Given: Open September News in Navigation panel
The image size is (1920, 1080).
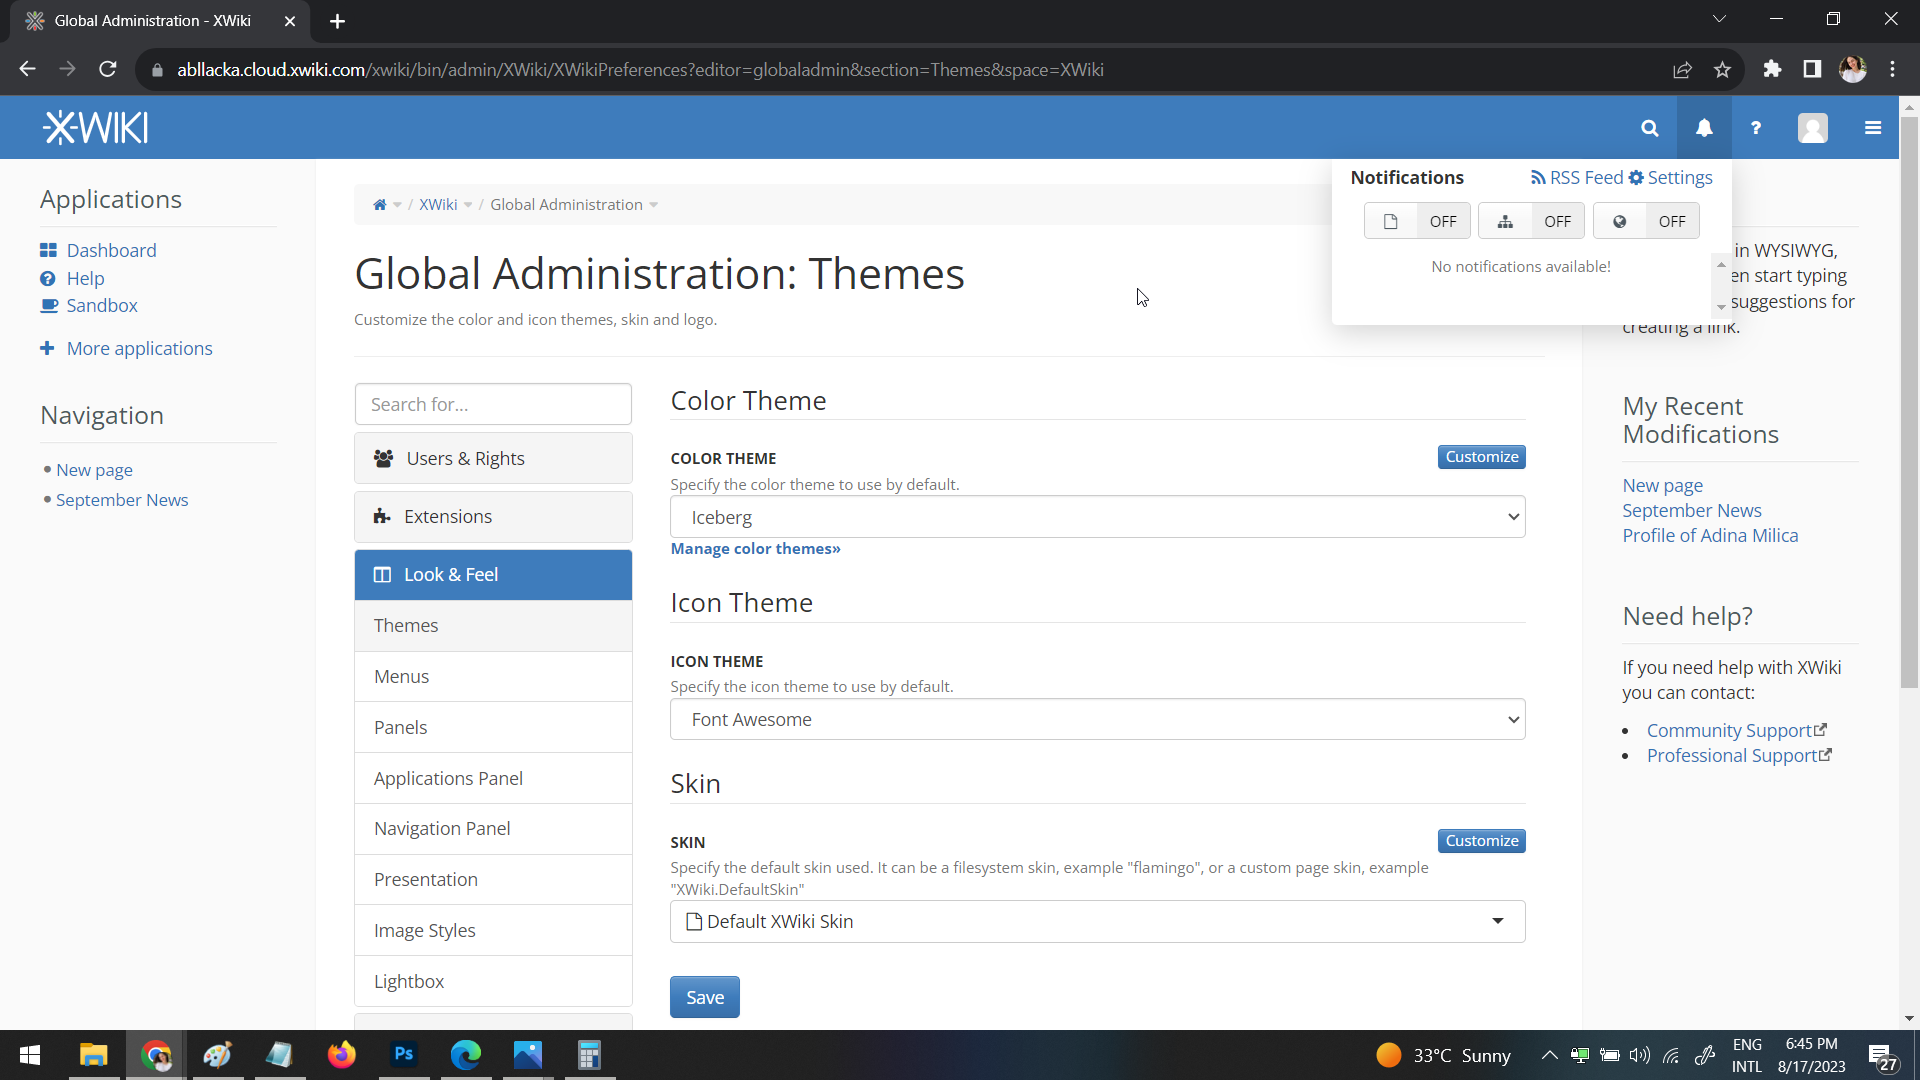Looking at the screenshot, I should tap(122, 500).
